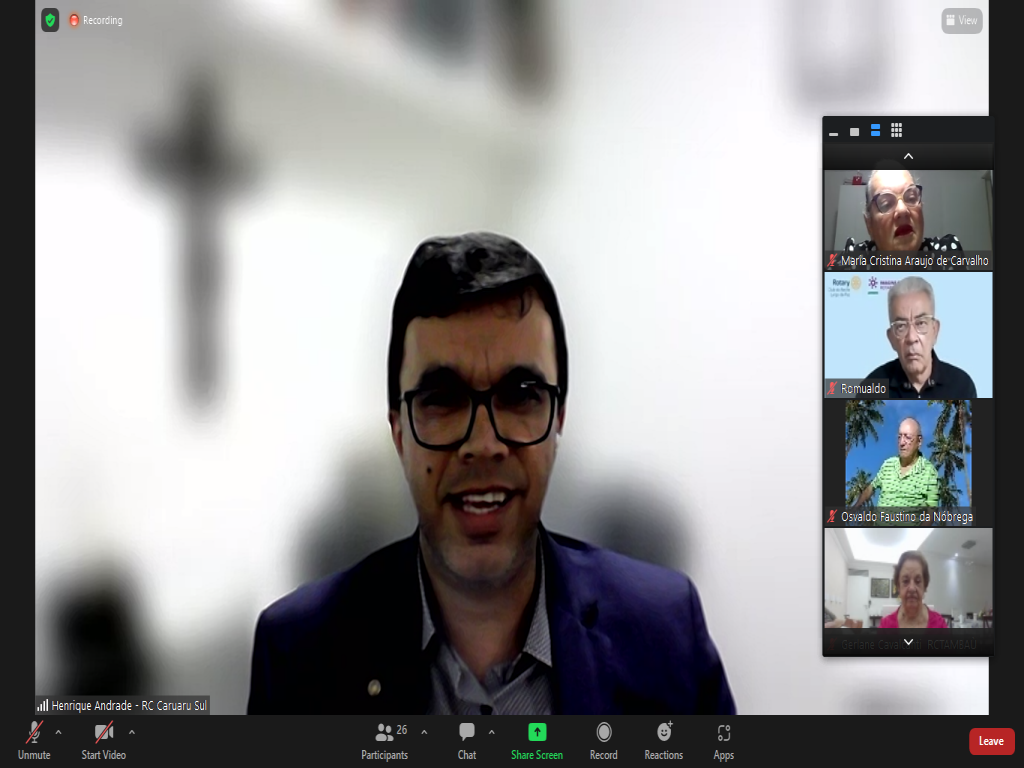Unmute the microphone
1024x768 pixels.
pyautogui.click(x=34, y=739)
